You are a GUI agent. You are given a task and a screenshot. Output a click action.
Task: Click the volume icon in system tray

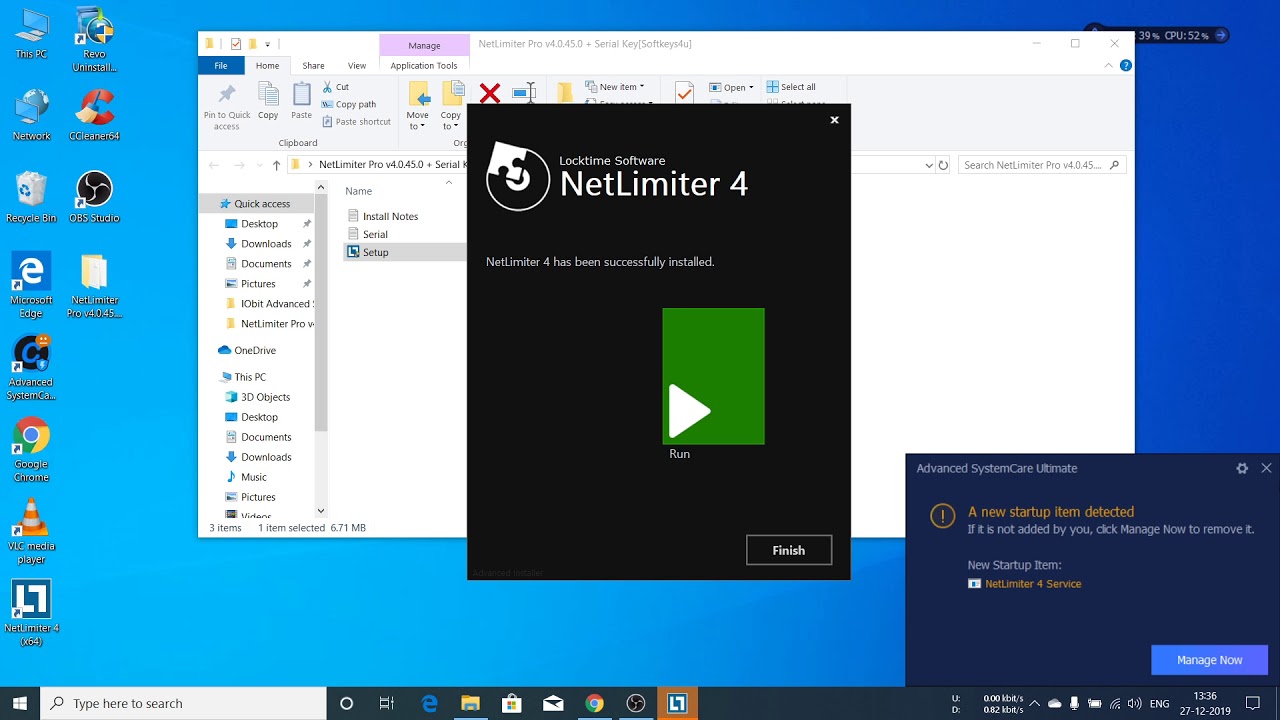click(1136, 704)
